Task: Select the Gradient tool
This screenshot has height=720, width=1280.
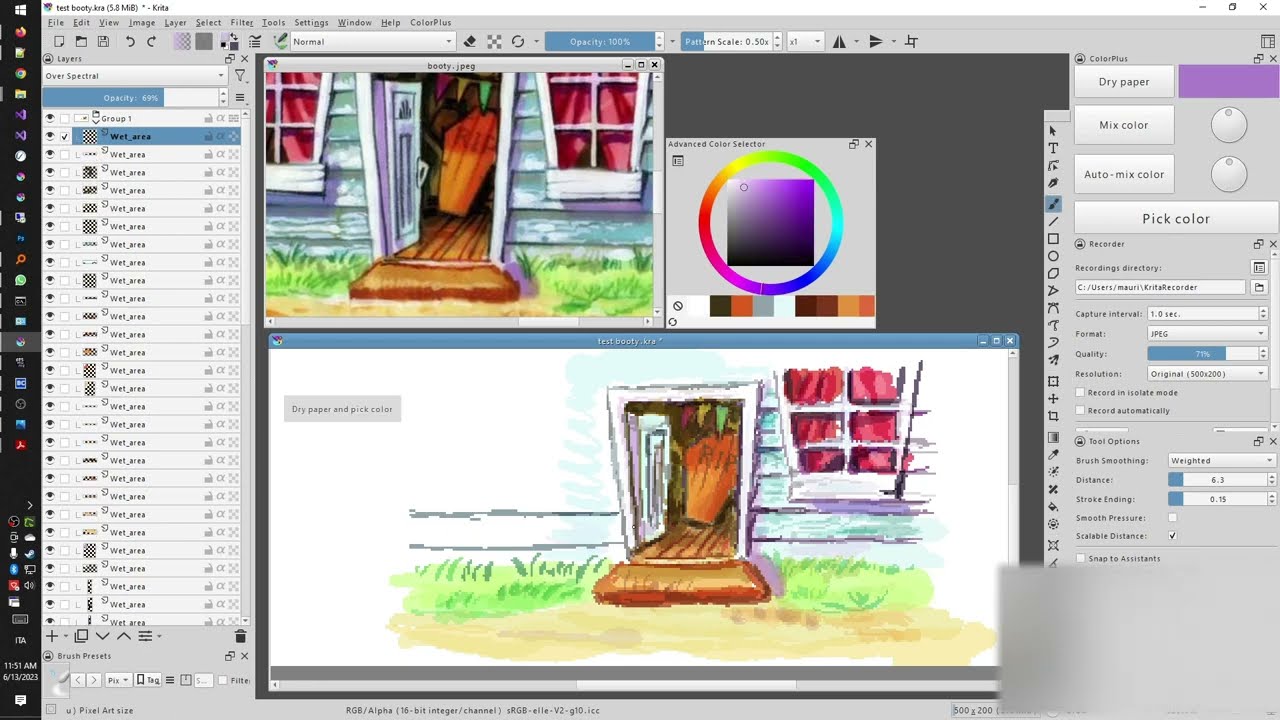Action: point(1053,437)
